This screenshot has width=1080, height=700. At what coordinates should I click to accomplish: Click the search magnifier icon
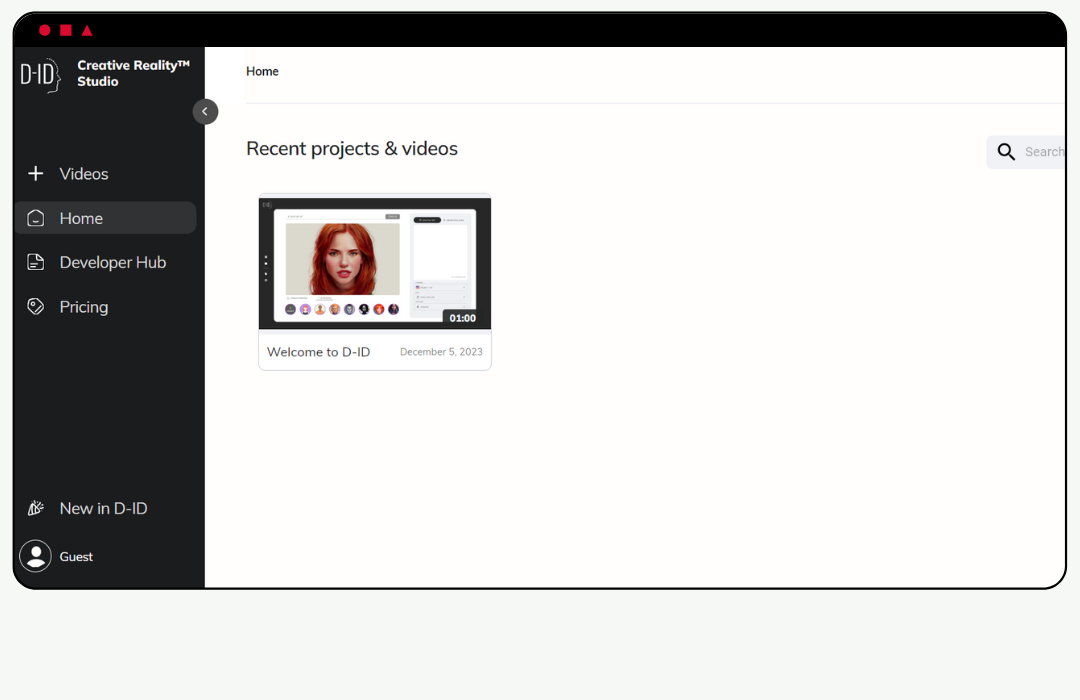click(1006, 152)
